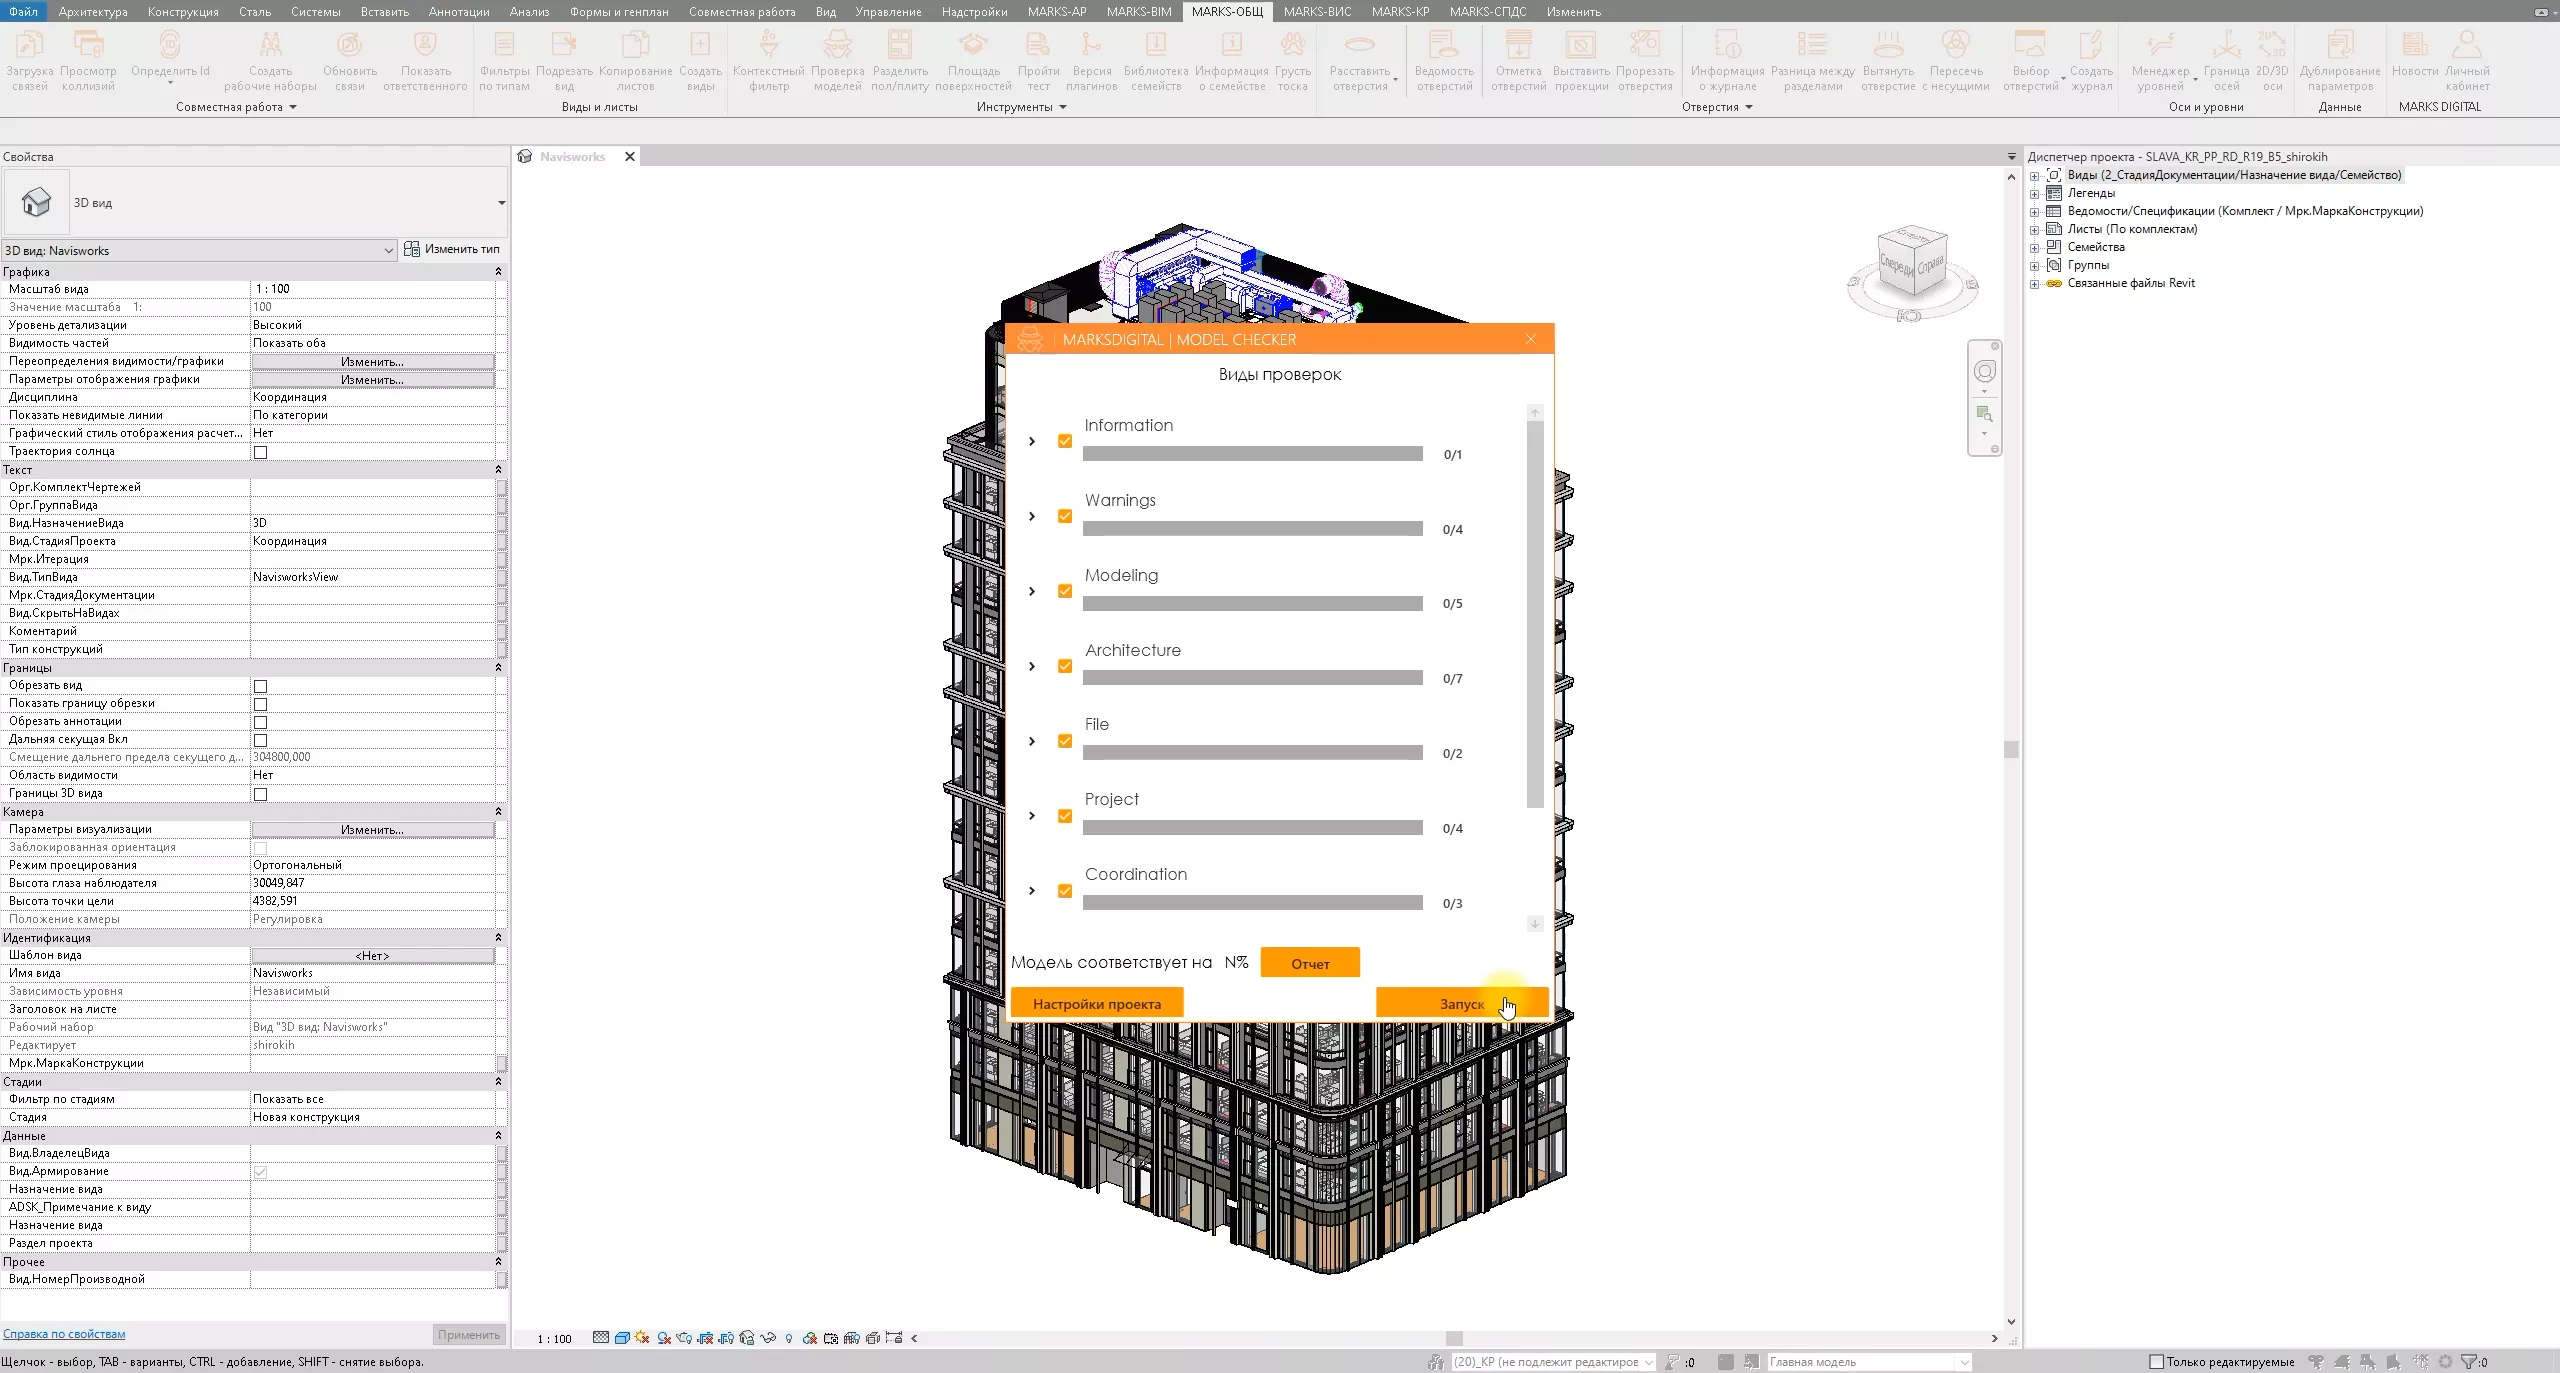Open the Аннотации ribbon tab
Screen dimensions: 2560x1373
(x=458, y=11)
